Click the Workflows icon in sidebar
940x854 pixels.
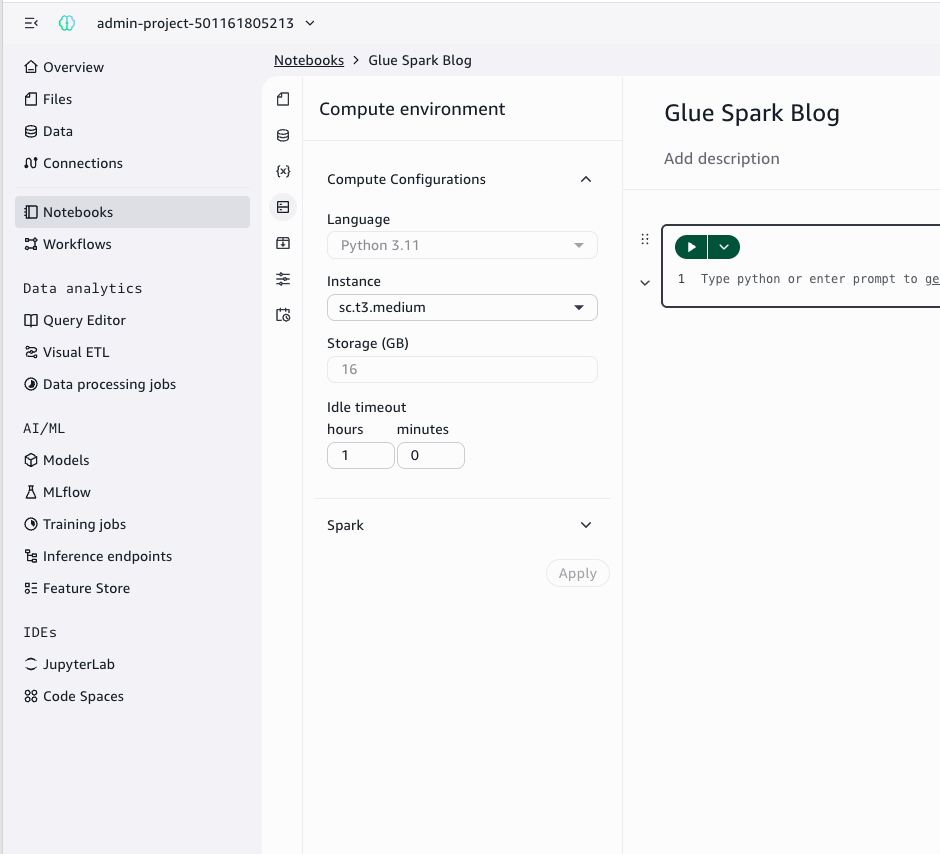(x=31, y=244)
